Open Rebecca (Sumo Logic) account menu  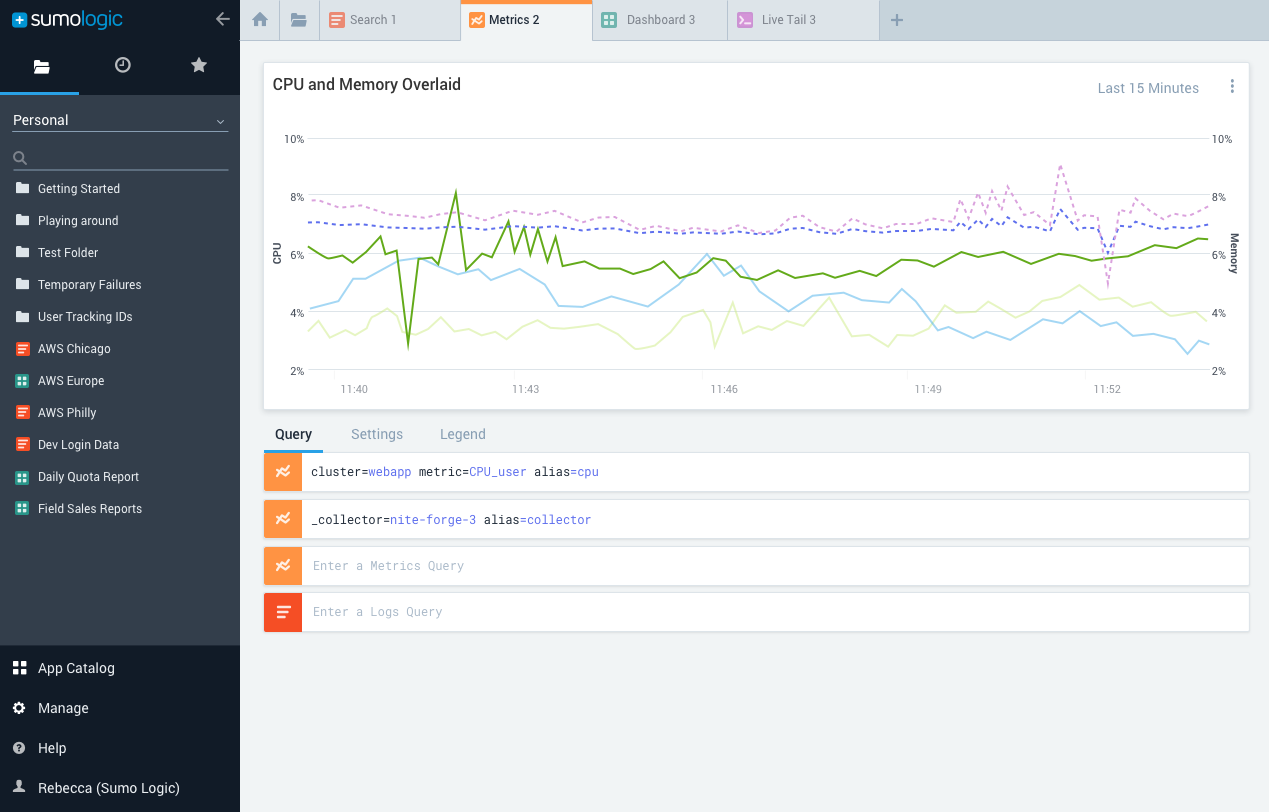tap(109, 788)
